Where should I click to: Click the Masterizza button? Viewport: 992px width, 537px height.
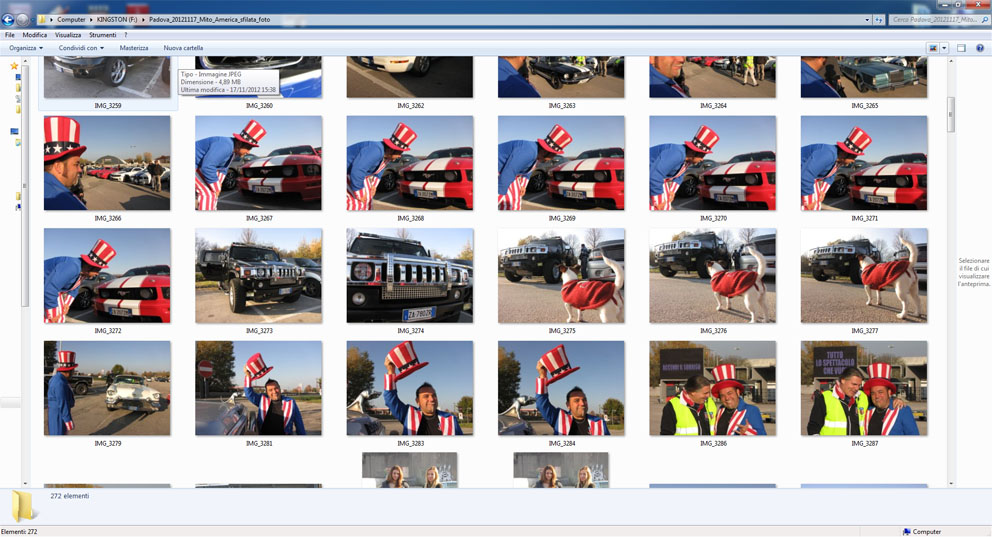(x=133, y=48)
